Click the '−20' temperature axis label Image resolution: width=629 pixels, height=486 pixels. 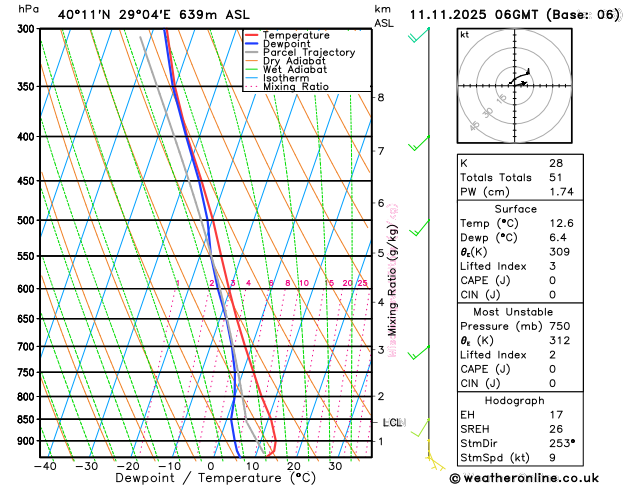tap(128, 466)
